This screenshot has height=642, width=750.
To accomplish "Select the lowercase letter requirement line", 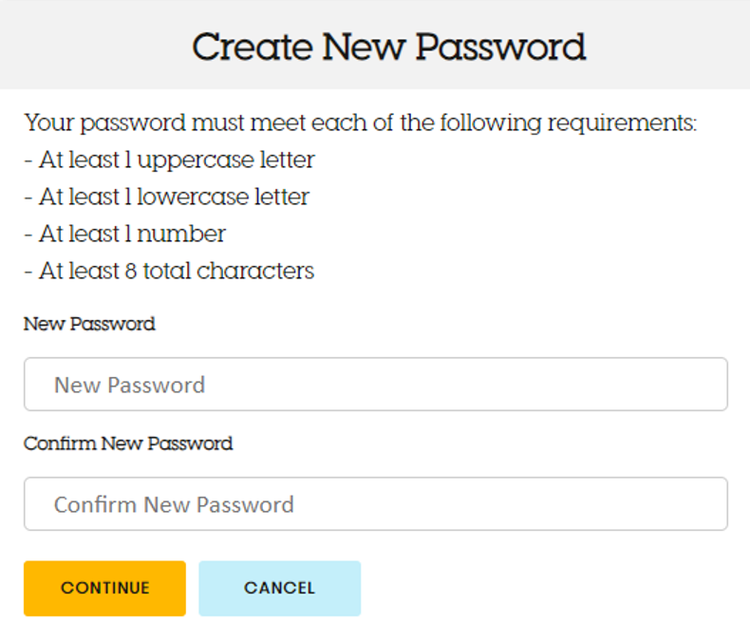I will (167, 197).
